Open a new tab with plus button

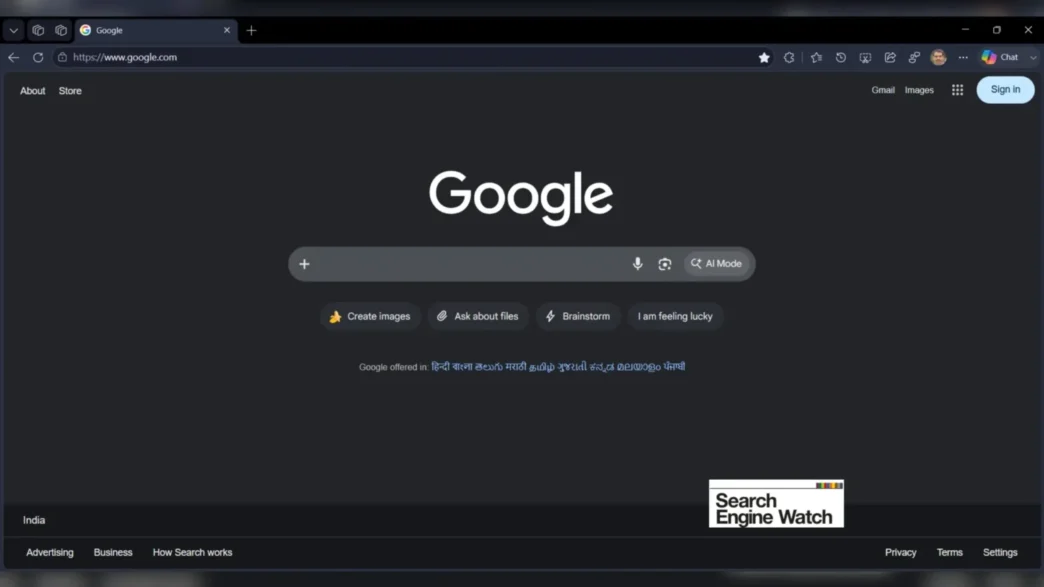pyautogui.click(x=251, y=31)
